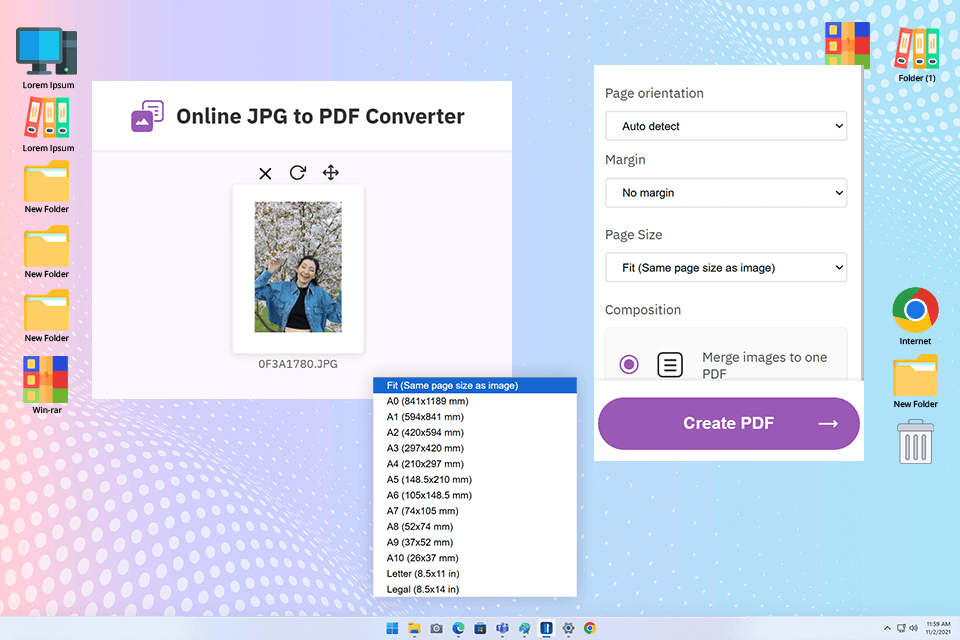960x640 pixels.
Task: Click the Composition section label
Action: 643,310
